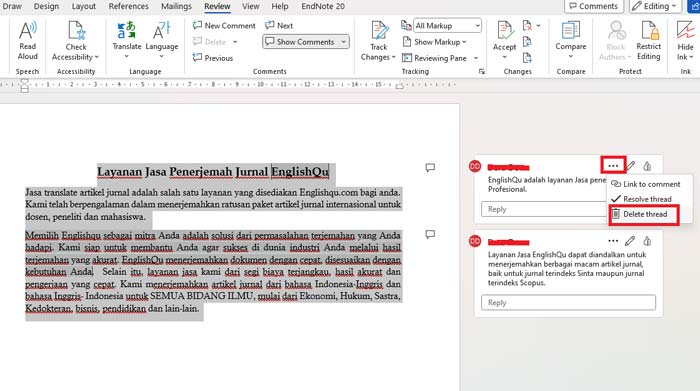Switch to the Mailings tab
This screenshot has height=391, width=700.
pyautogui.click(x=176, y=6)
